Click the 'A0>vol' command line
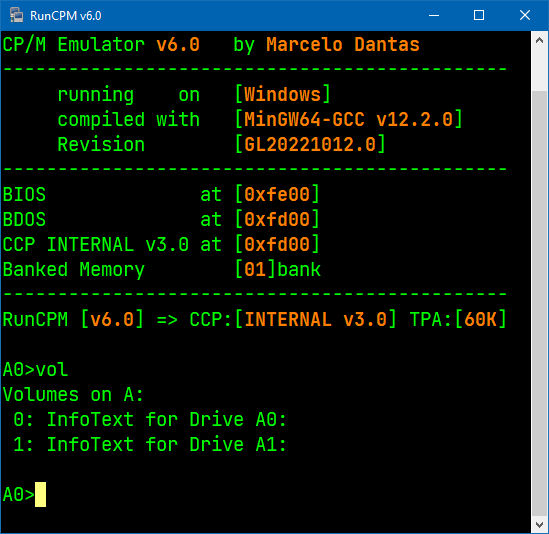 coord(35,370)
